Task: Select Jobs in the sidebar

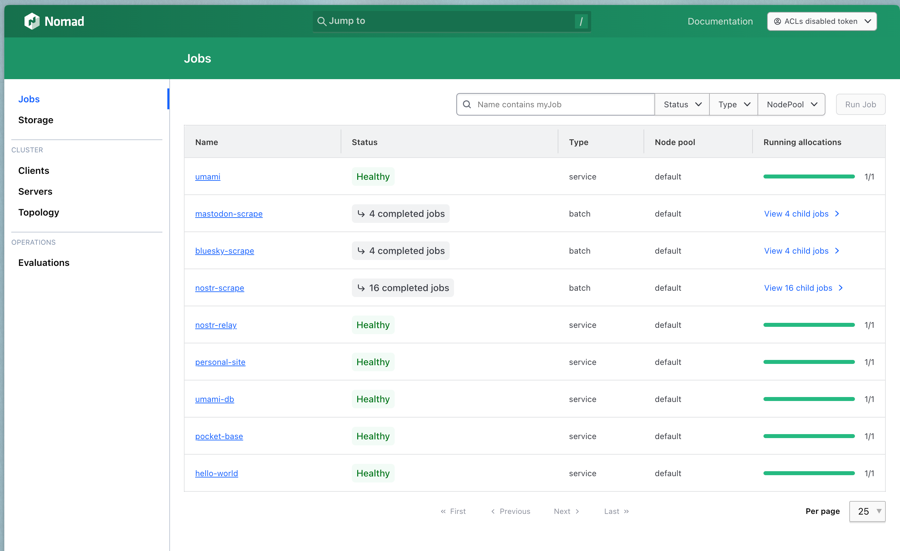Action: (29, 99)
